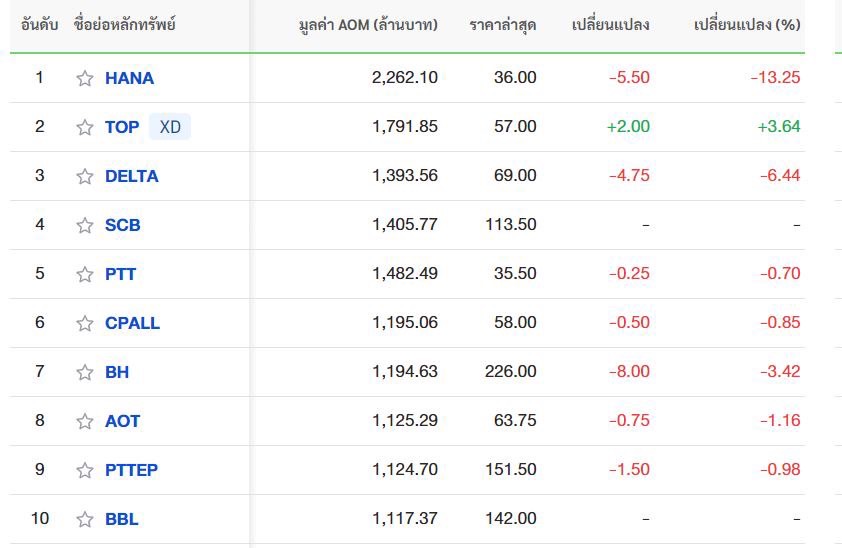Screen dimensions: 842x548
Task: Select the BBL stock symbol
Action: (121, 519)
